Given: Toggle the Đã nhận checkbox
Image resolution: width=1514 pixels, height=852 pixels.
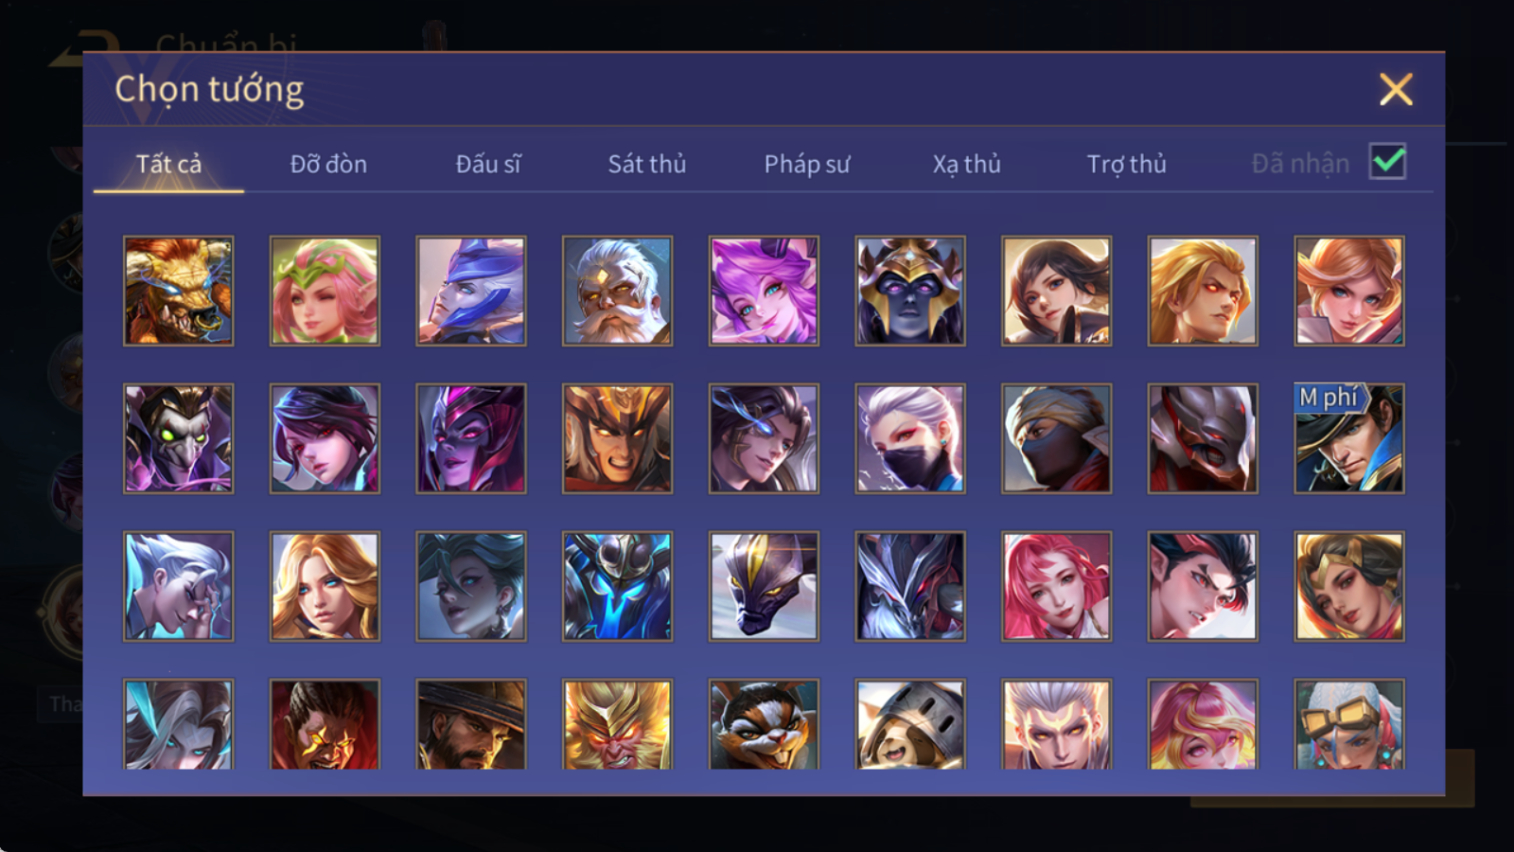Looking at the screenshot, I should click(x=1388, y=162).
